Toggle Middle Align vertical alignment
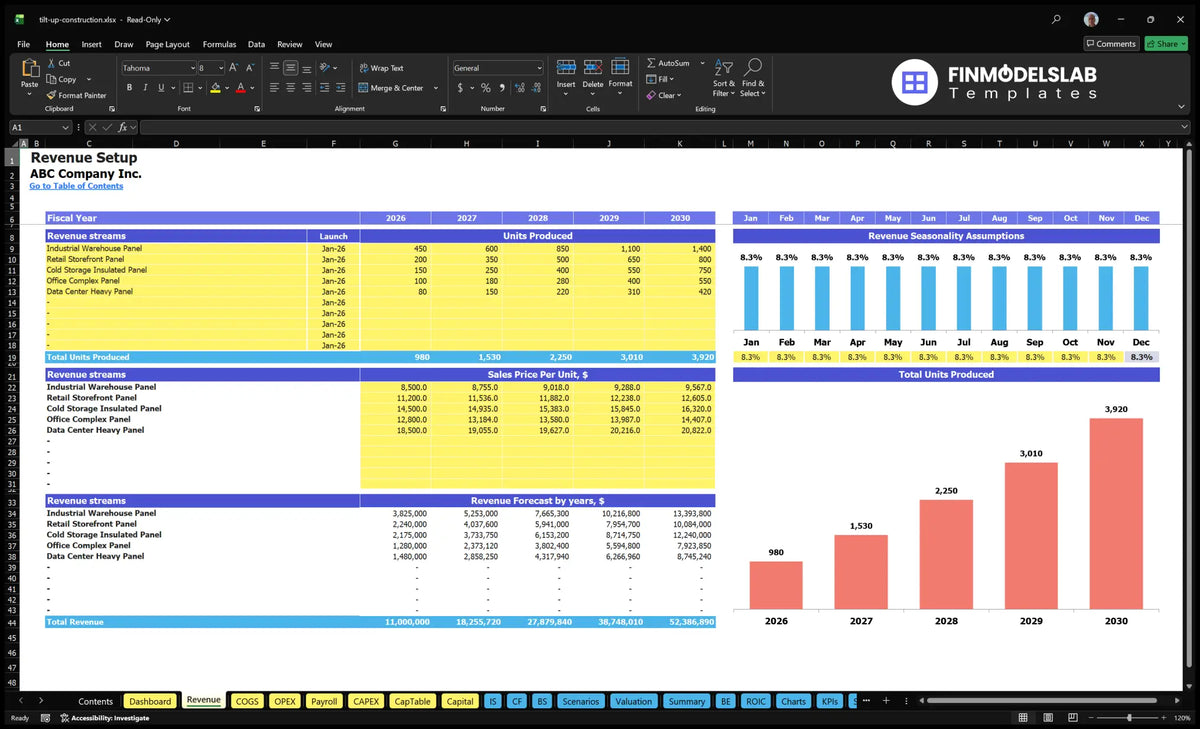This screenshot has height=729, width=1200. (291, 68)
